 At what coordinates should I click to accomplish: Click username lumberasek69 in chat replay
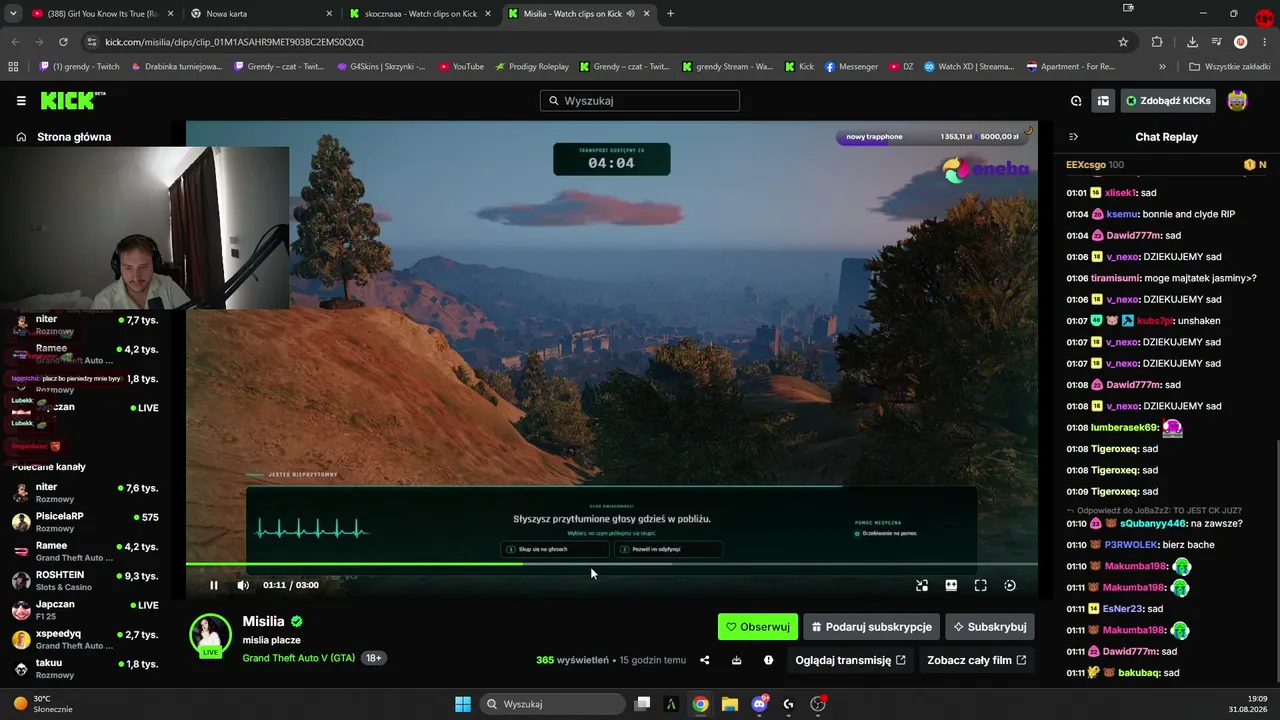pos(1124,427)
